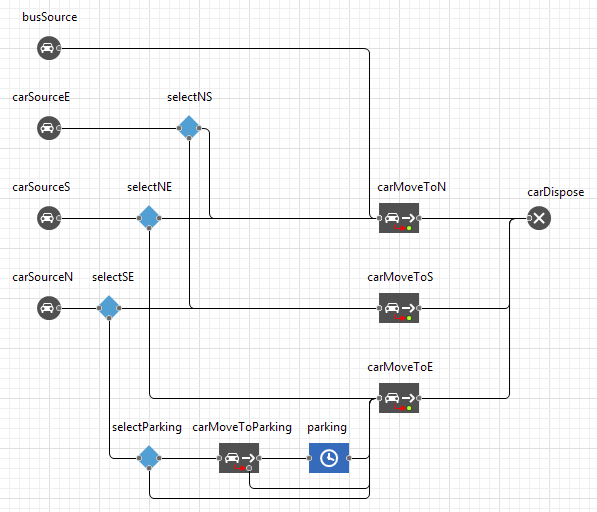
Task: Select the busSource car source block
Action: click(49, 48)
